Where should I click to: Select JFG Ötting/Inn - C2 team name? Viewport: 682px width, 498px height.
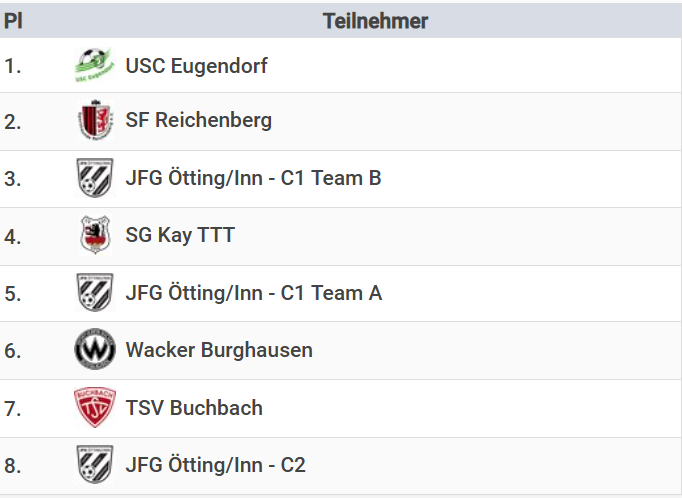click(215, 465)
